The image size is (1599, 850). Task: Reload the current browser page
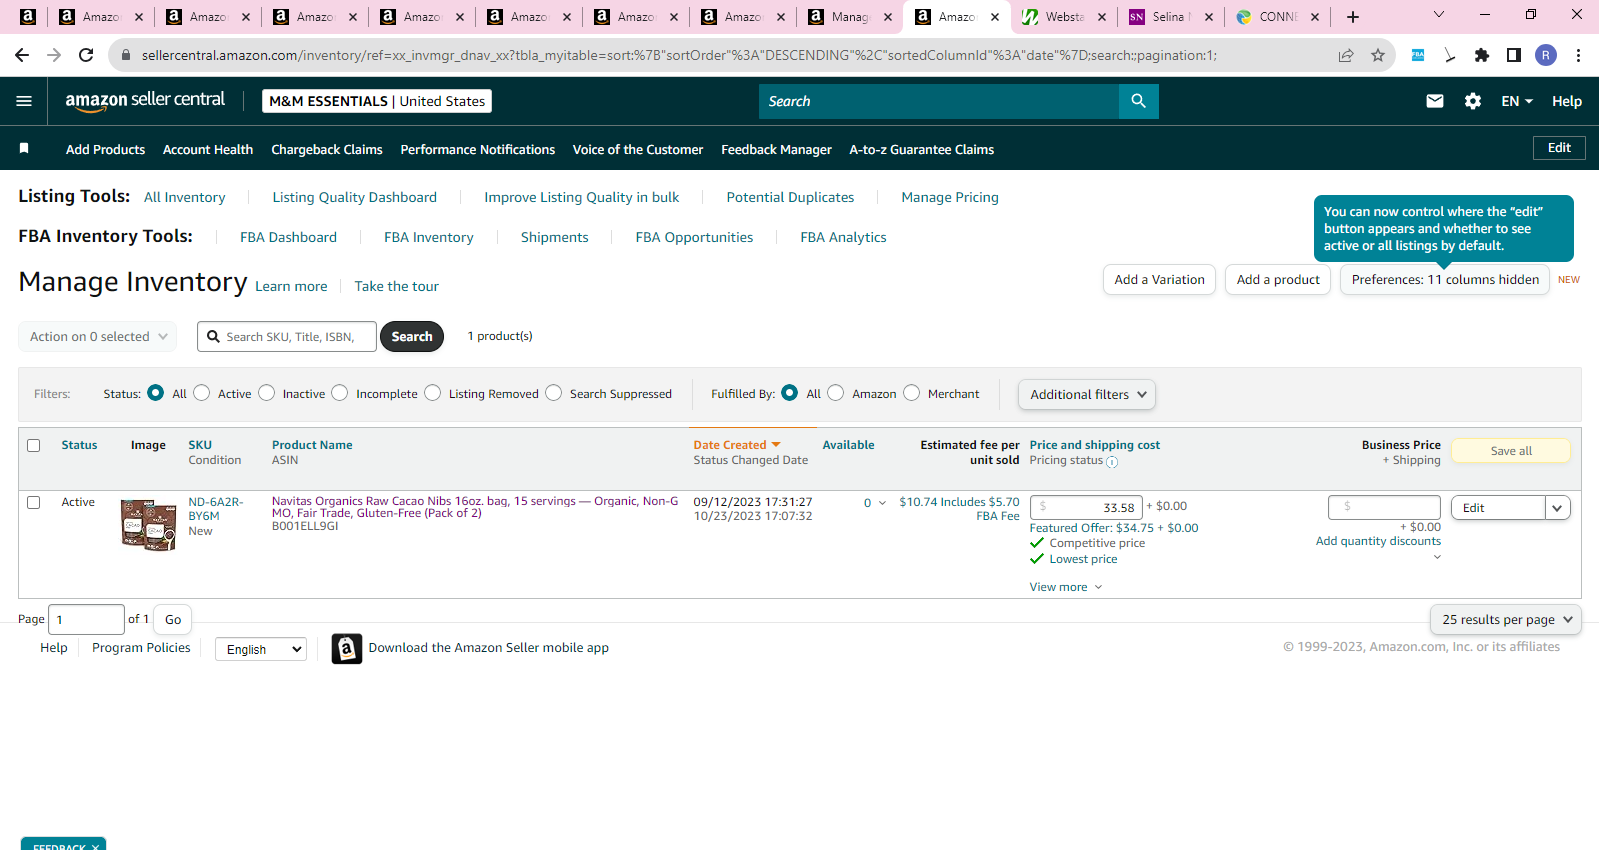click(86, 55)
